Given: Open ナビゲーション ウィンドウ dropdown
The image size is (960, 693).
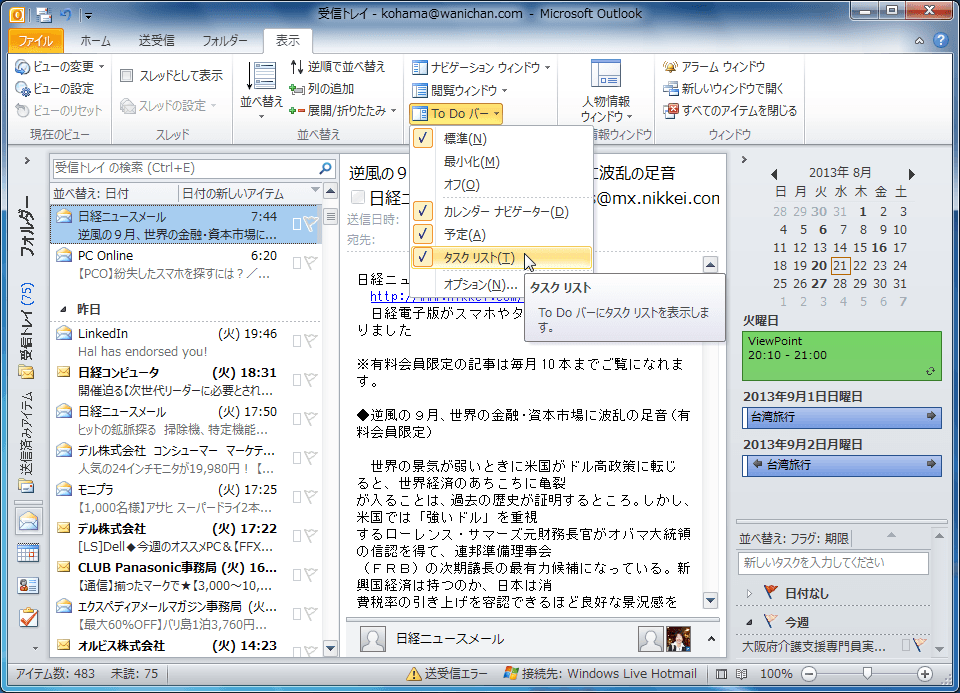Looking at the screenshot, I should click(481, 67).
